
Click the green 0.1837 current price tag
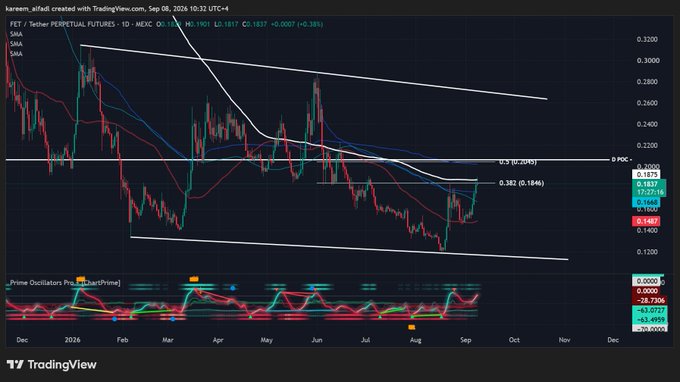click(x=647, y=184)
